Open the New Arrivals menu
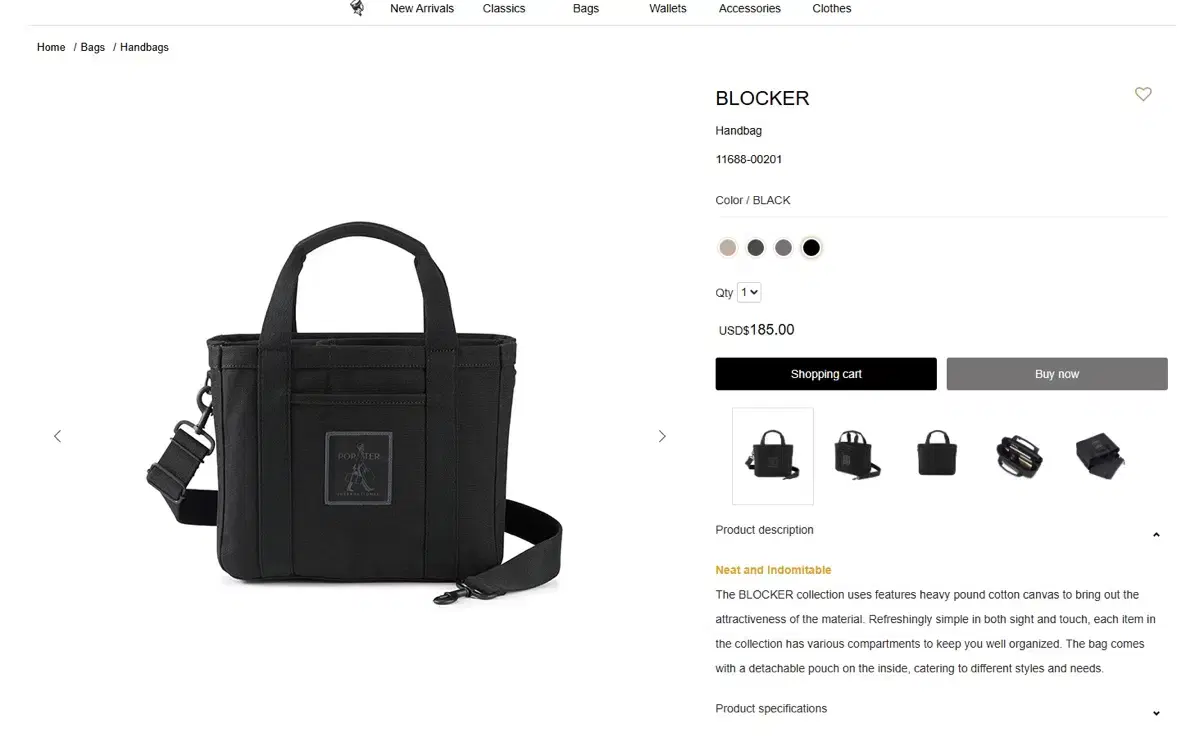The image size is (1200, 738). click(422, 9)
